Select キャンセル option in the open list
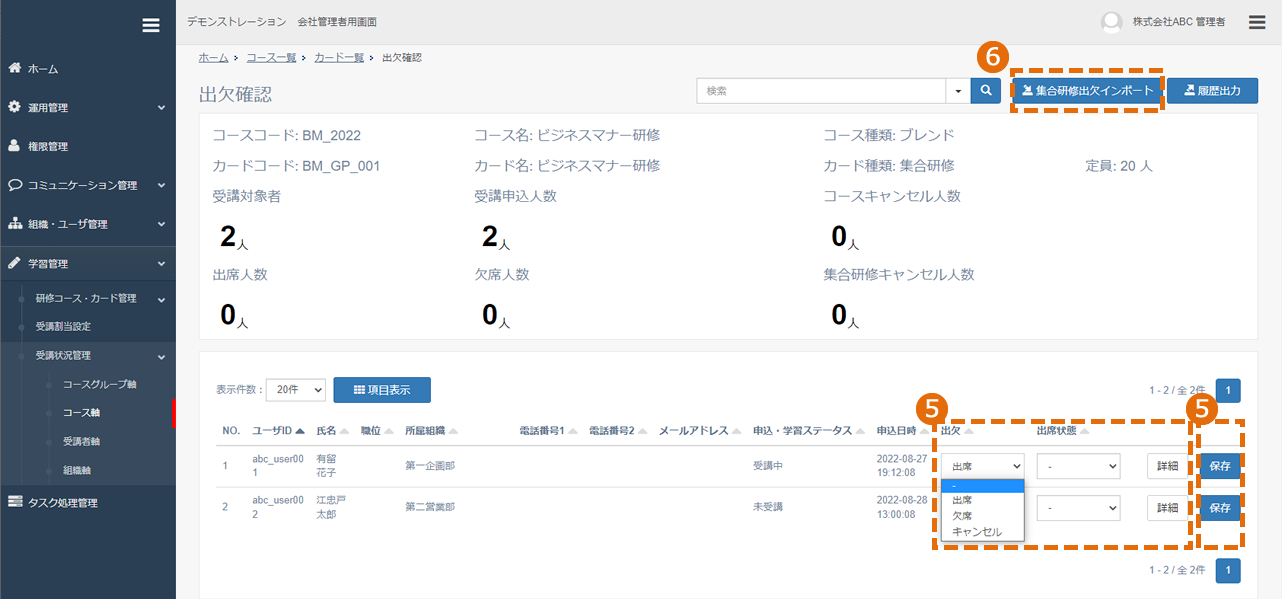The image size is (1282, 599). [x=983, y=532]
